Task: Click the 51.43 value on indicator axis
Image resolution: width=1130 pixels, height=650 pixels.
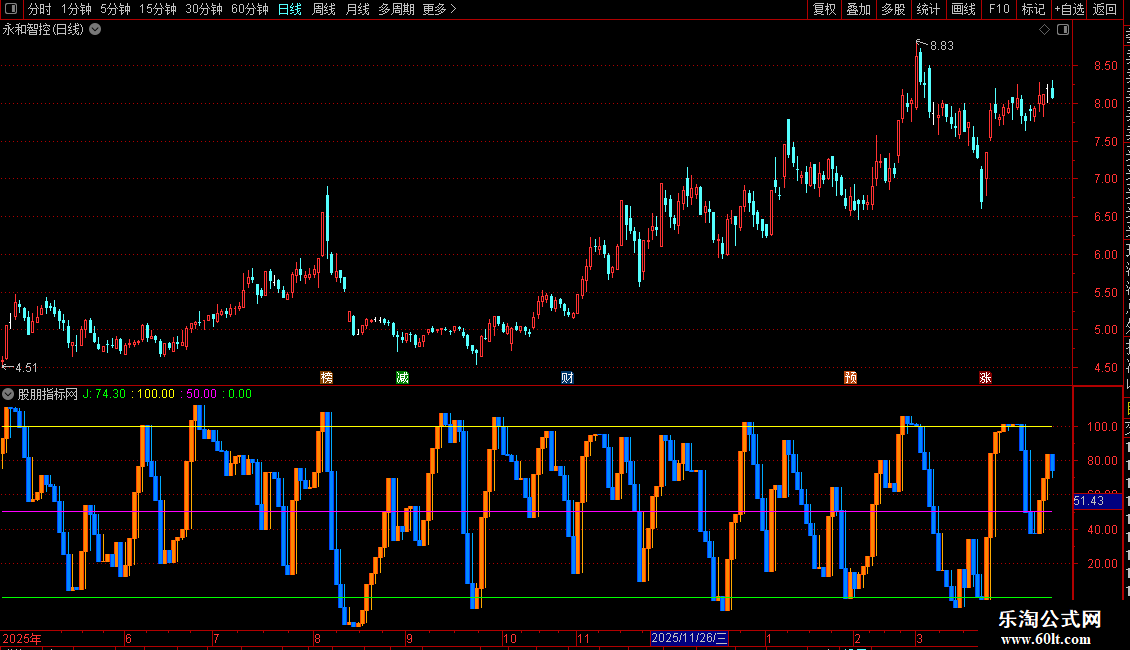Action: click(x=1088, y=501)
